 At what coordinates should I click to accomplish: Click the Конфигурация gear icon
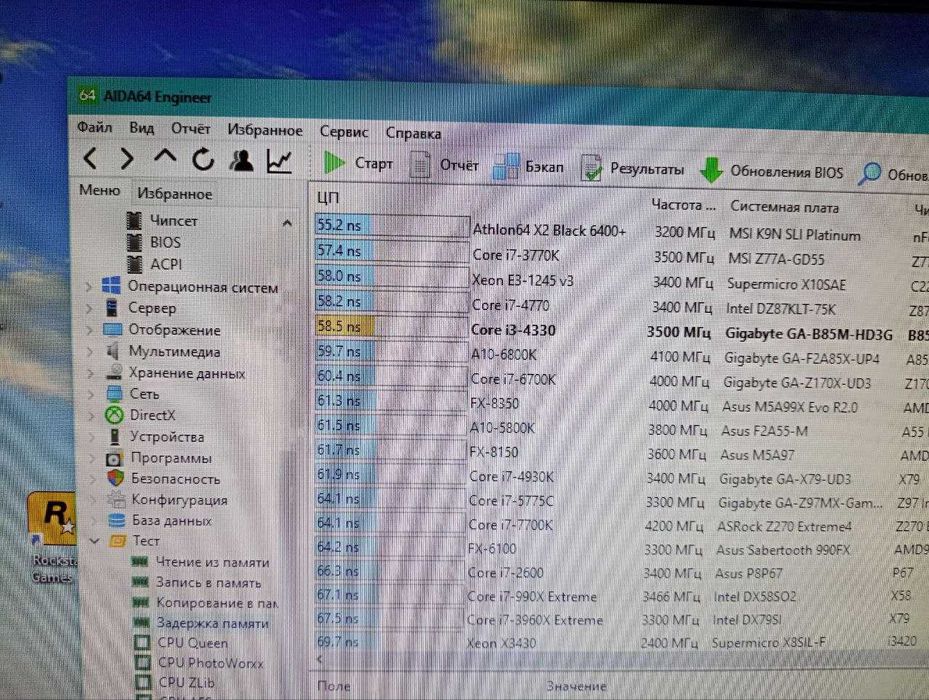pyautogui.click(x=116, y=499)
